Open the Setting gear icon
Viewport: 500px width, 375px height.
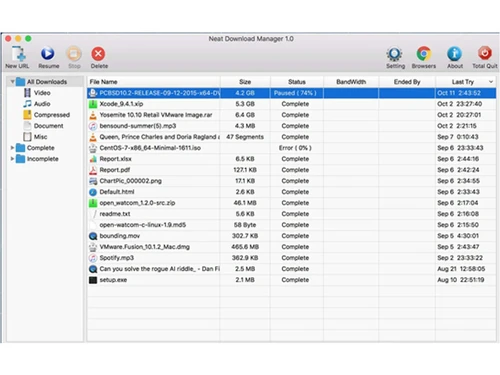[395, 54]
